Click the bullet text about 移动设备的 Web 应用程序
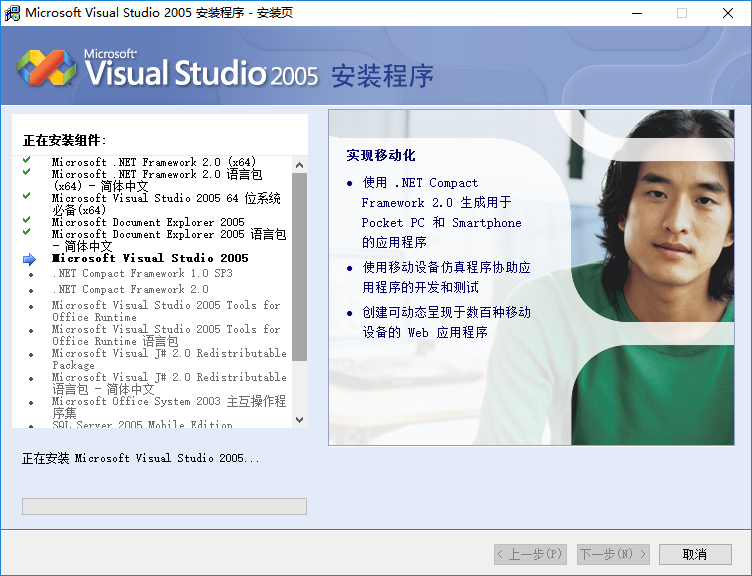The width and height of the screenshot is (752, 576). coord(446,322)
